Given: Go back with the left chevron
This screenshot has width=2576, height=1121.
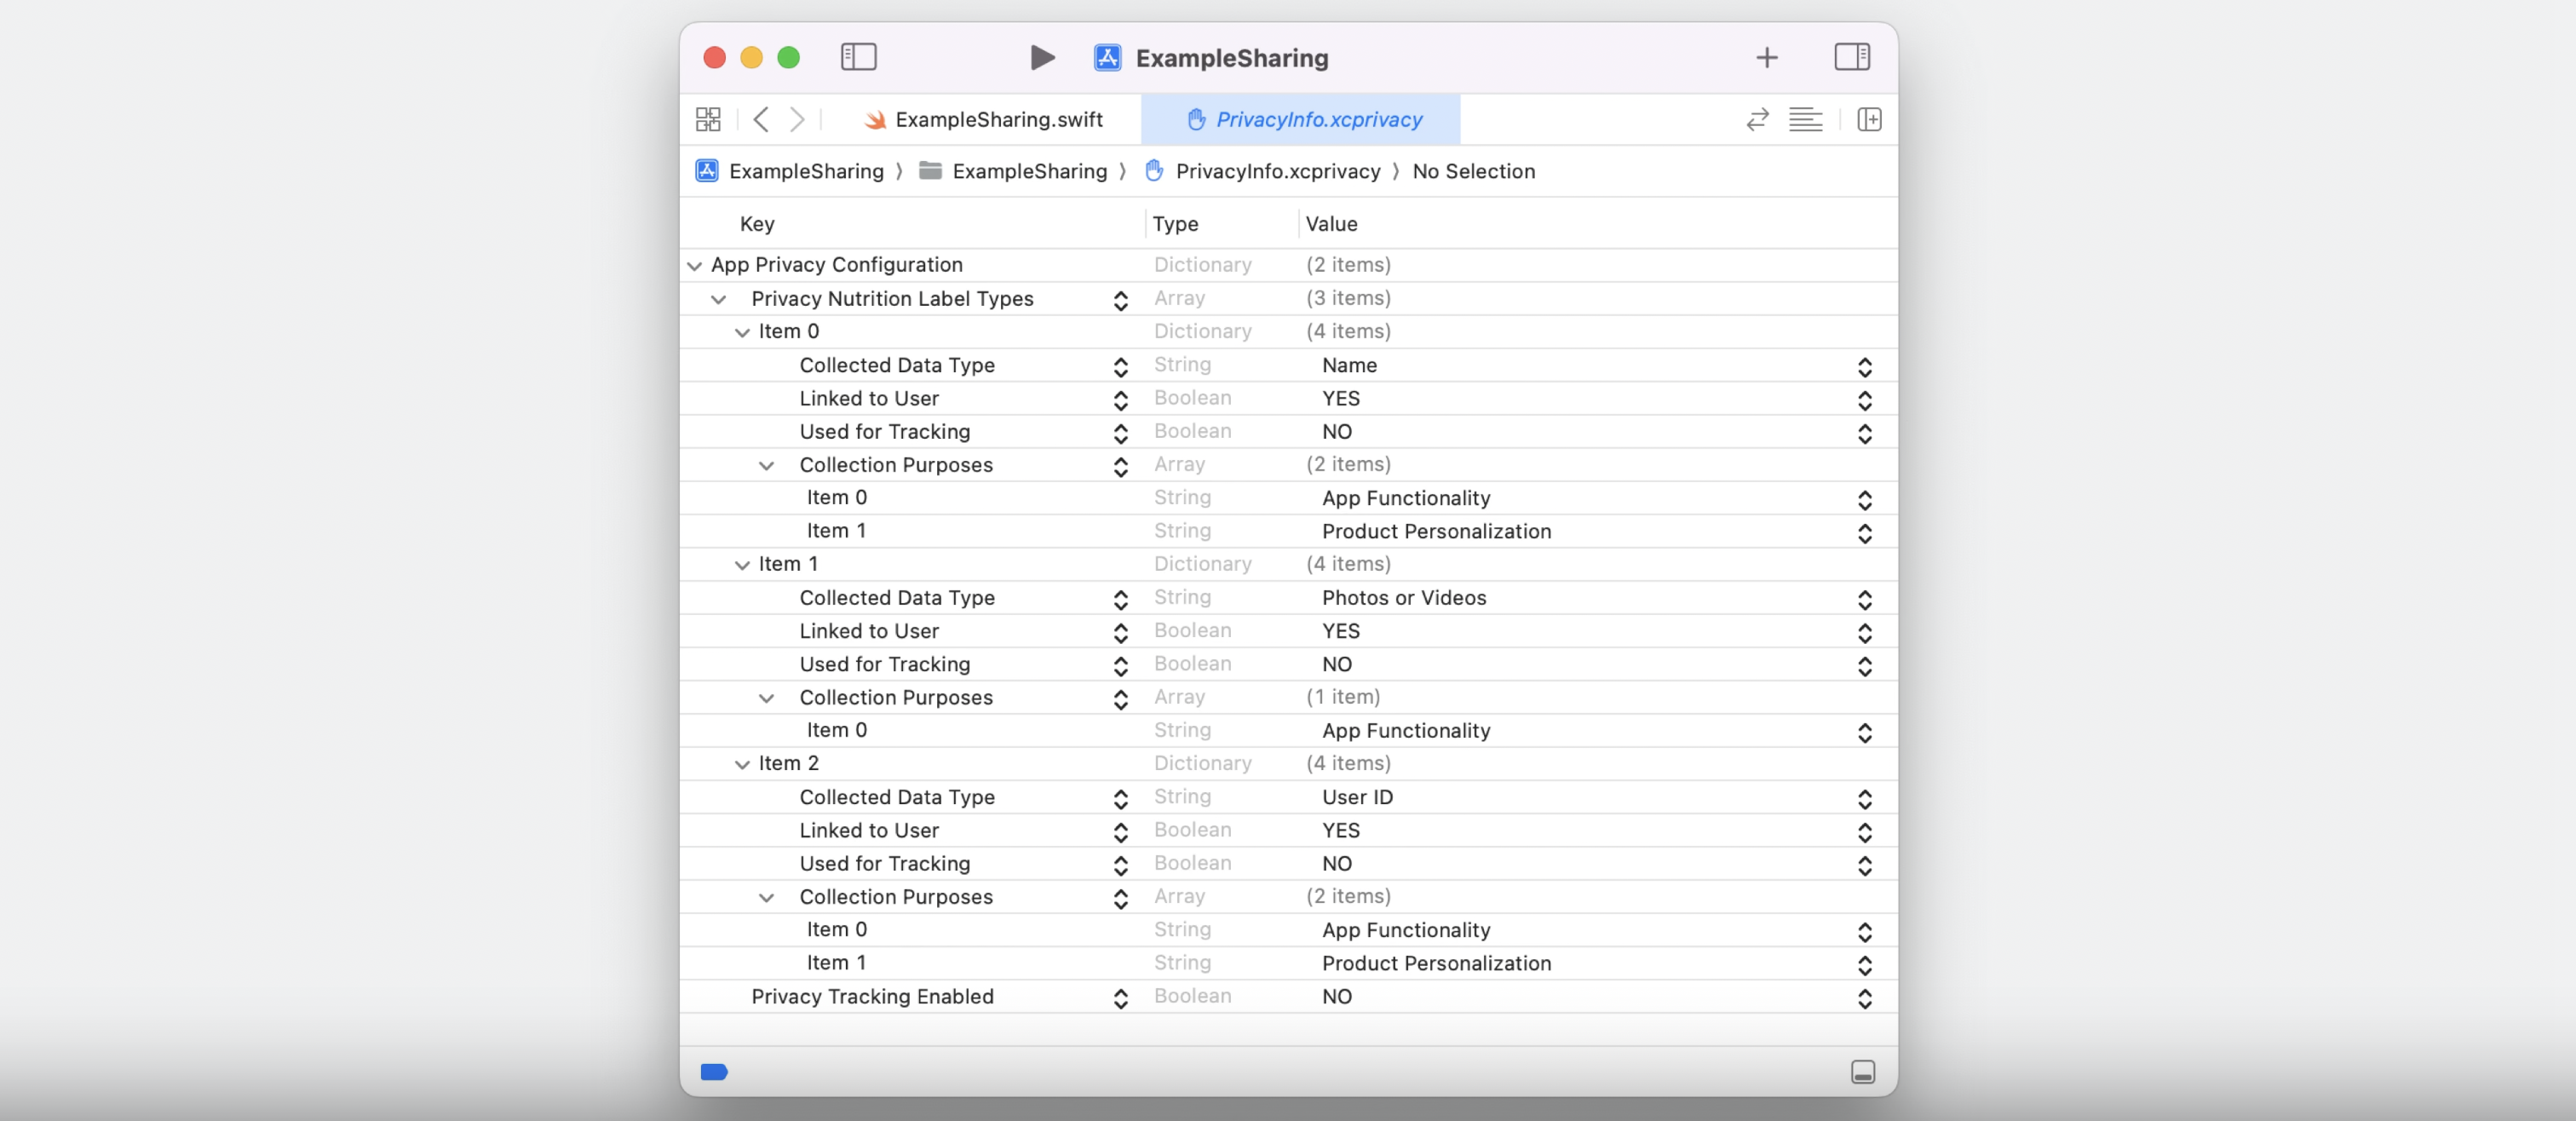Looking at the screenshot, I should tap(760, 120).
